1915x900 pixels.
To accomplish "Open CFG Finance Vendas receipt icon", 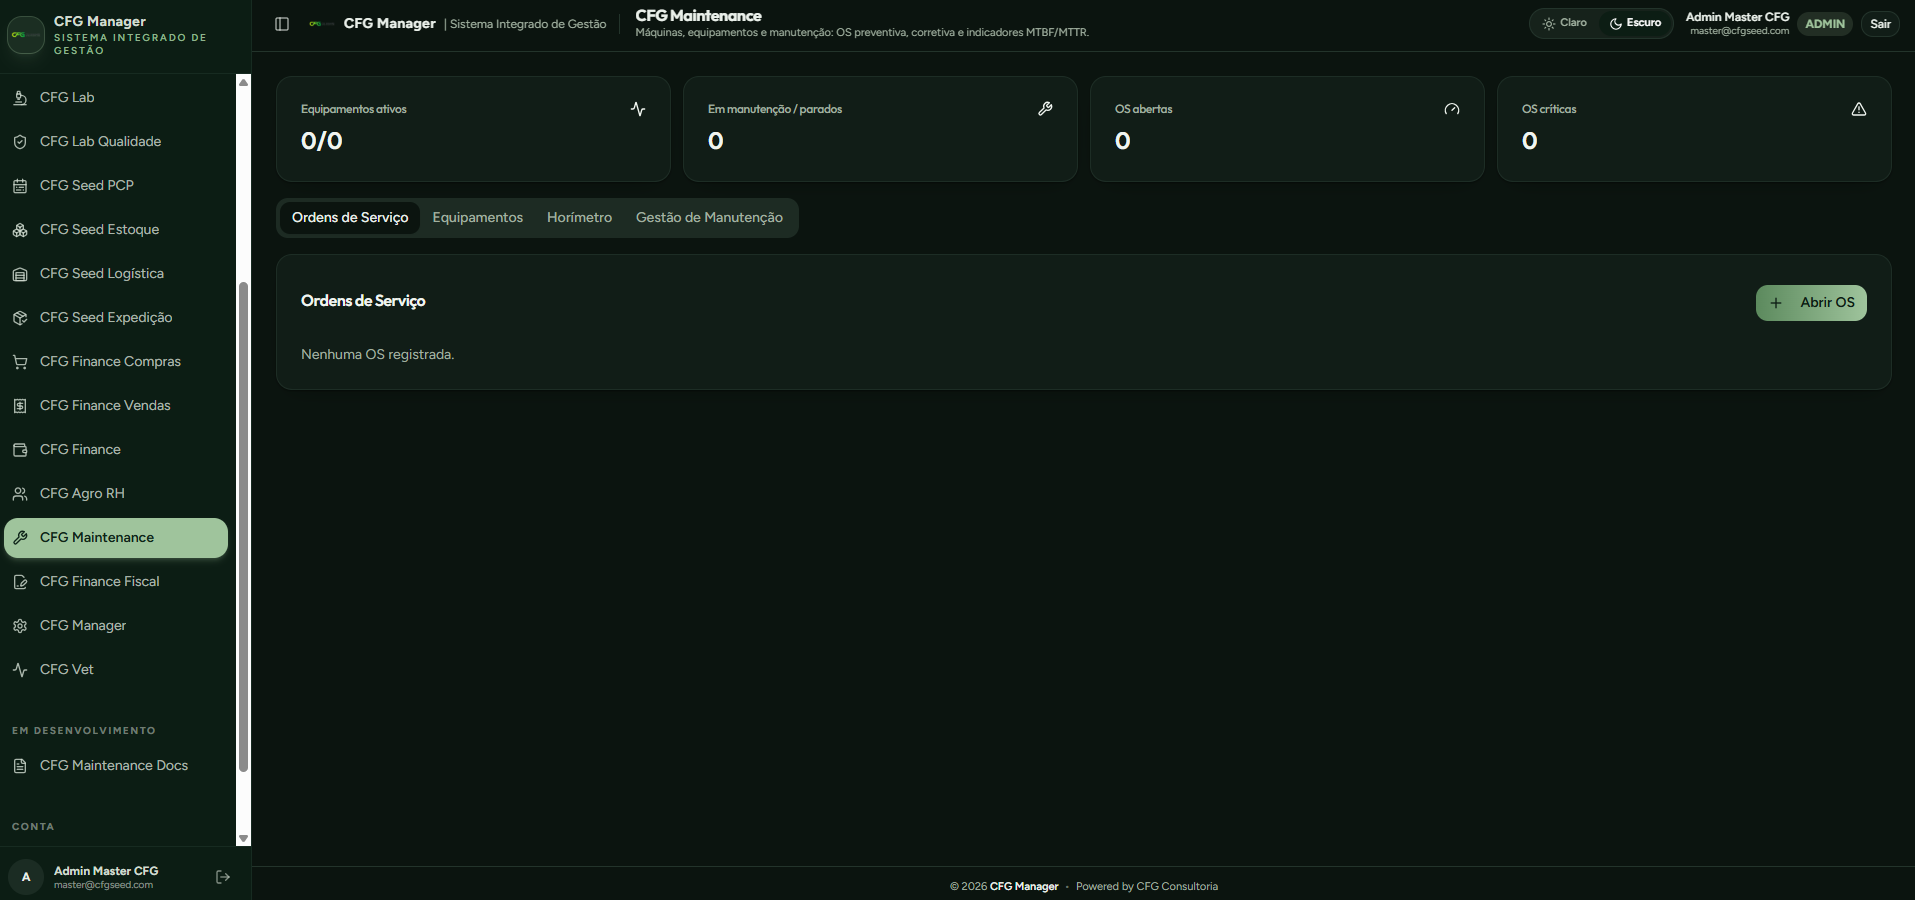I will click(x=20, y=406).
